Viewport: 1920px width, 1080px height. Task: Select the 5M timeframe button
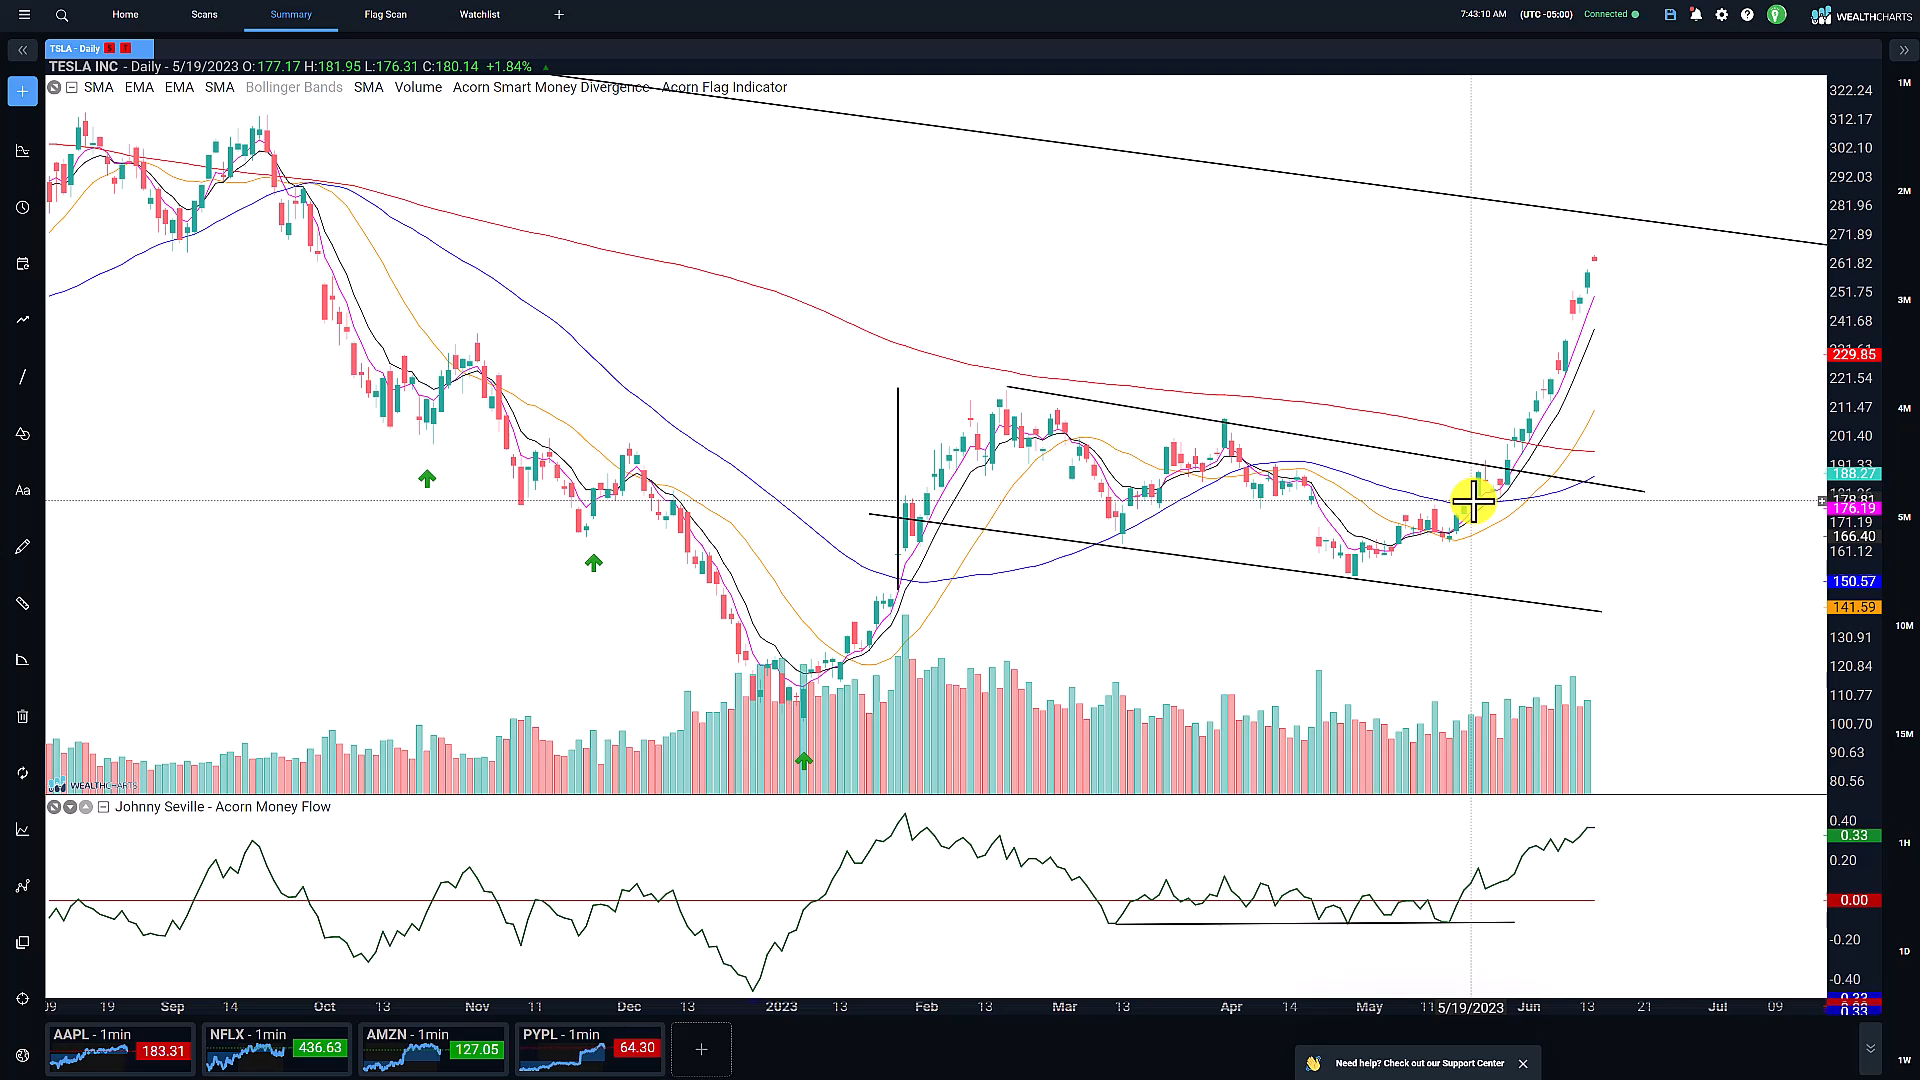(x=1904, y=517)
